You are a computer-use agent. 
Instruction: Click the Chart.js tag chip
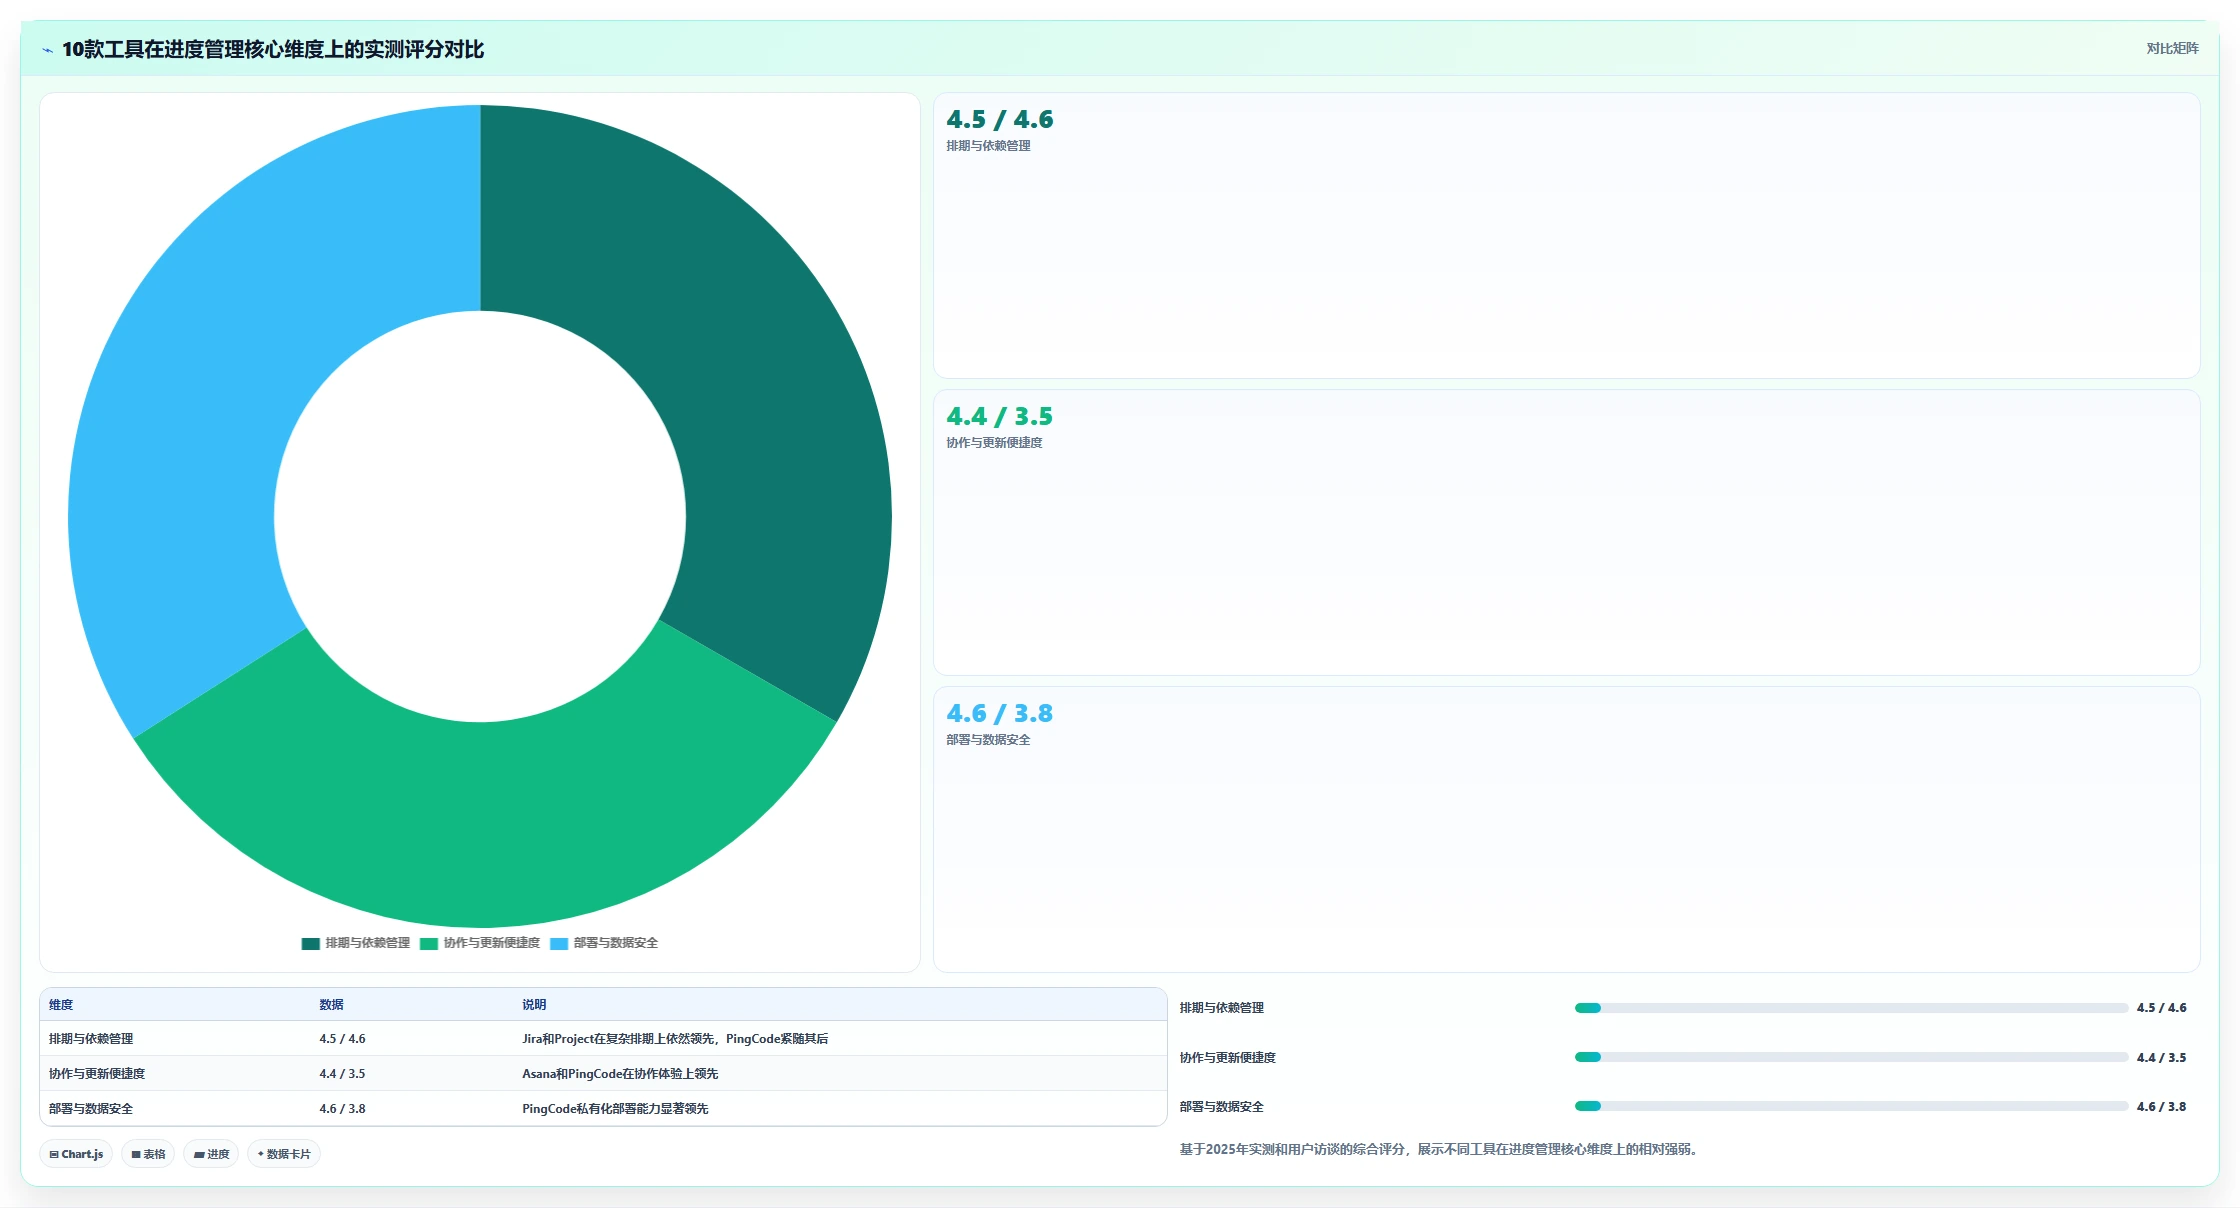tap(76, 1154)
